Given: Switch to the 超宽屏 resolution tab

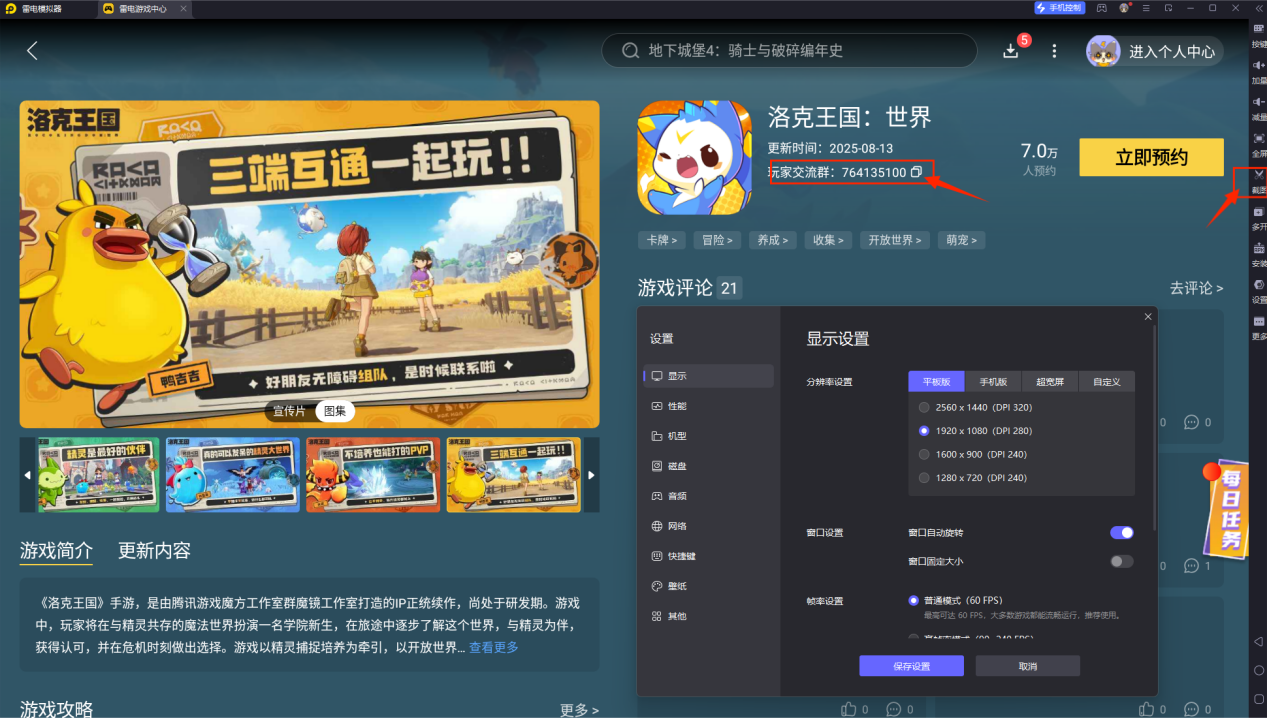Looking at the screenshot, I should pyautogui.click(x=1050, y=381).
